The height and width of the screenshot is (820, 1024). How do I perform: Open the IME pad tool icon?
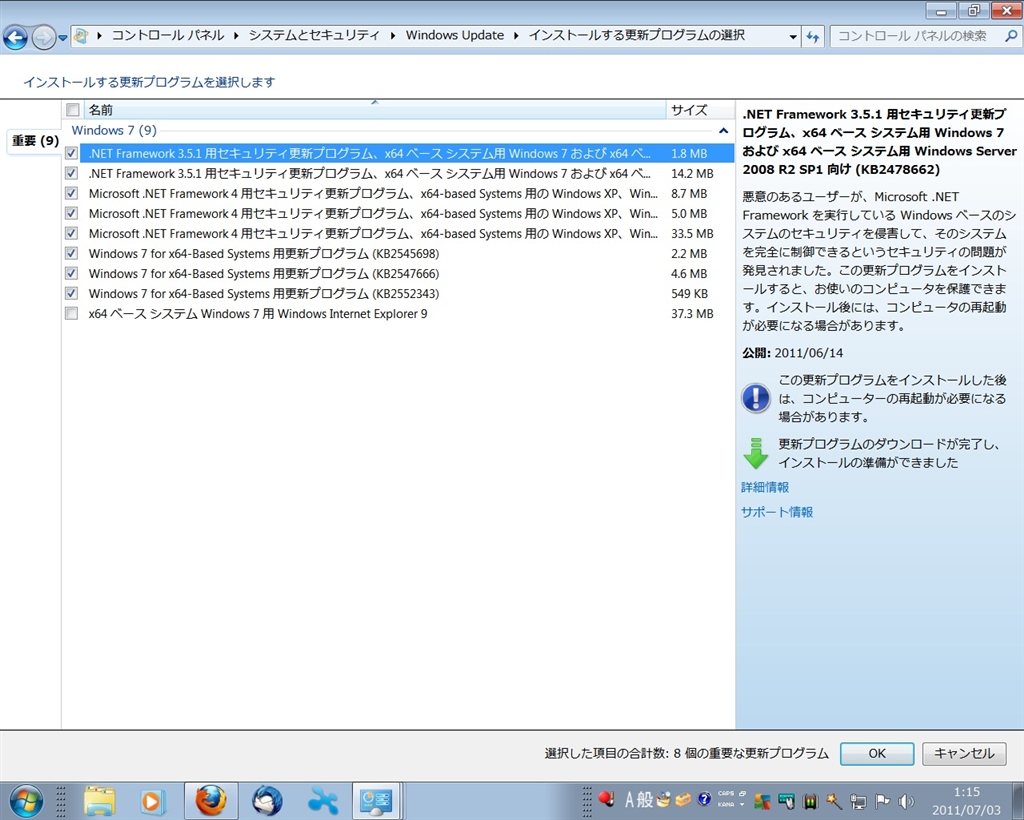664,799
